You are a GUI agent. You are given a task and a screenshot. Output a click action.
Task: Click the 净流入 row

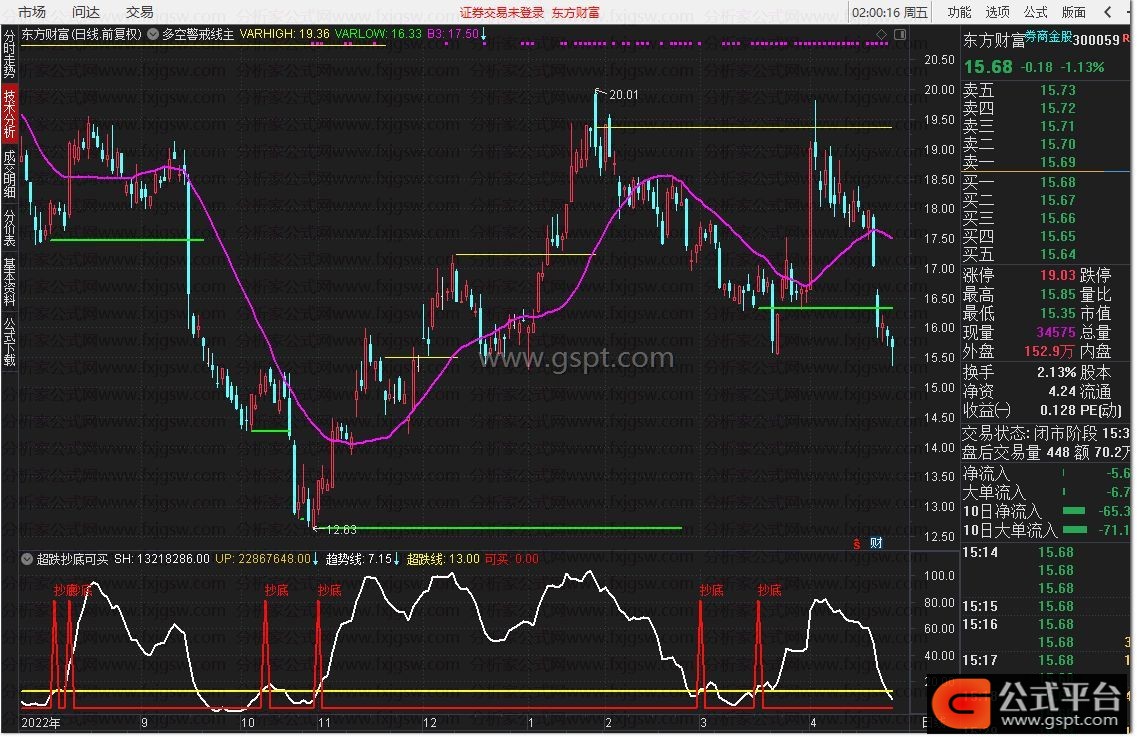pyautogui.click(x=1046, y=474)
